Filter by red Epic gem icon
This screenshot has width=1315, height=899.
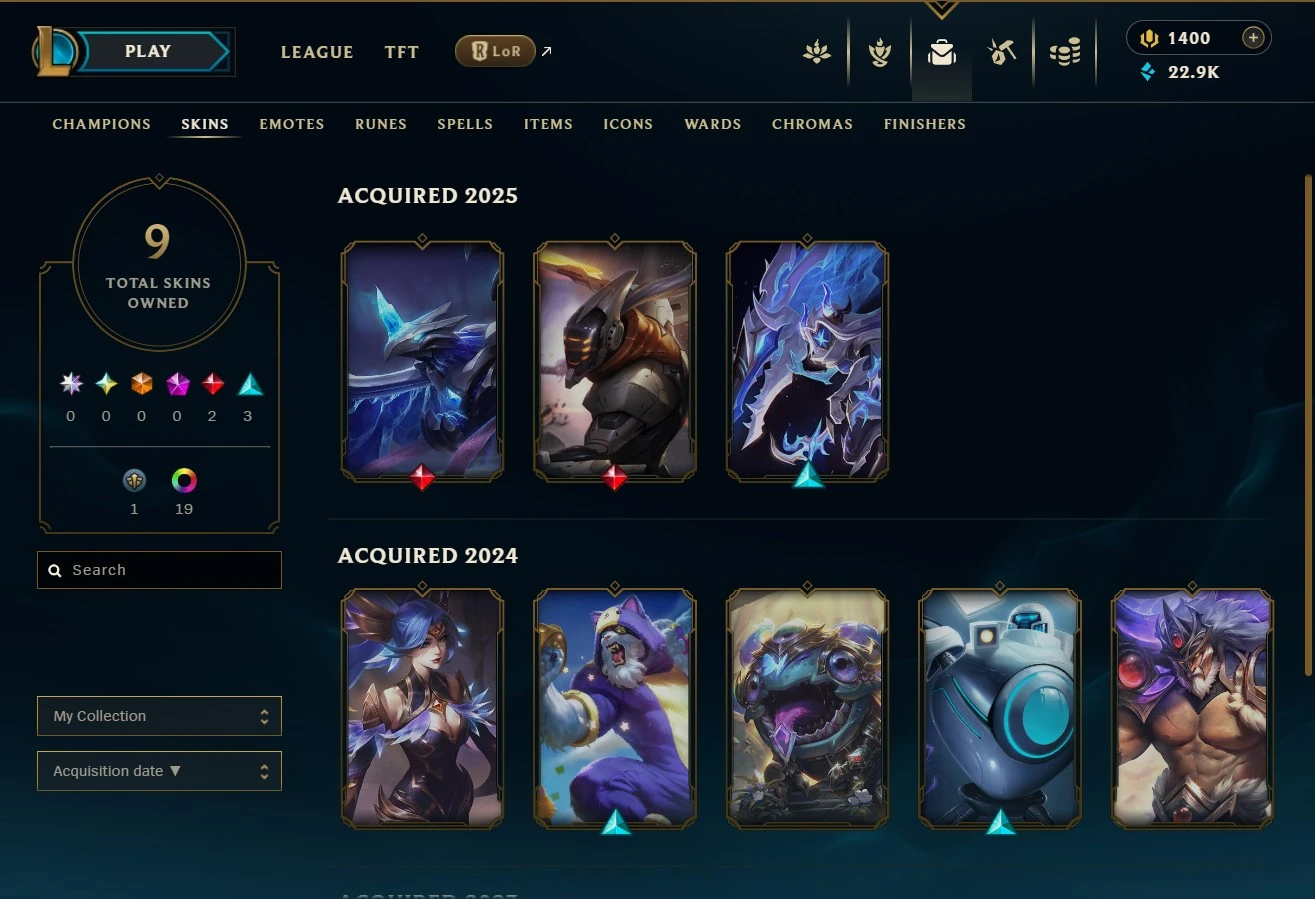(x=212, y=384)
